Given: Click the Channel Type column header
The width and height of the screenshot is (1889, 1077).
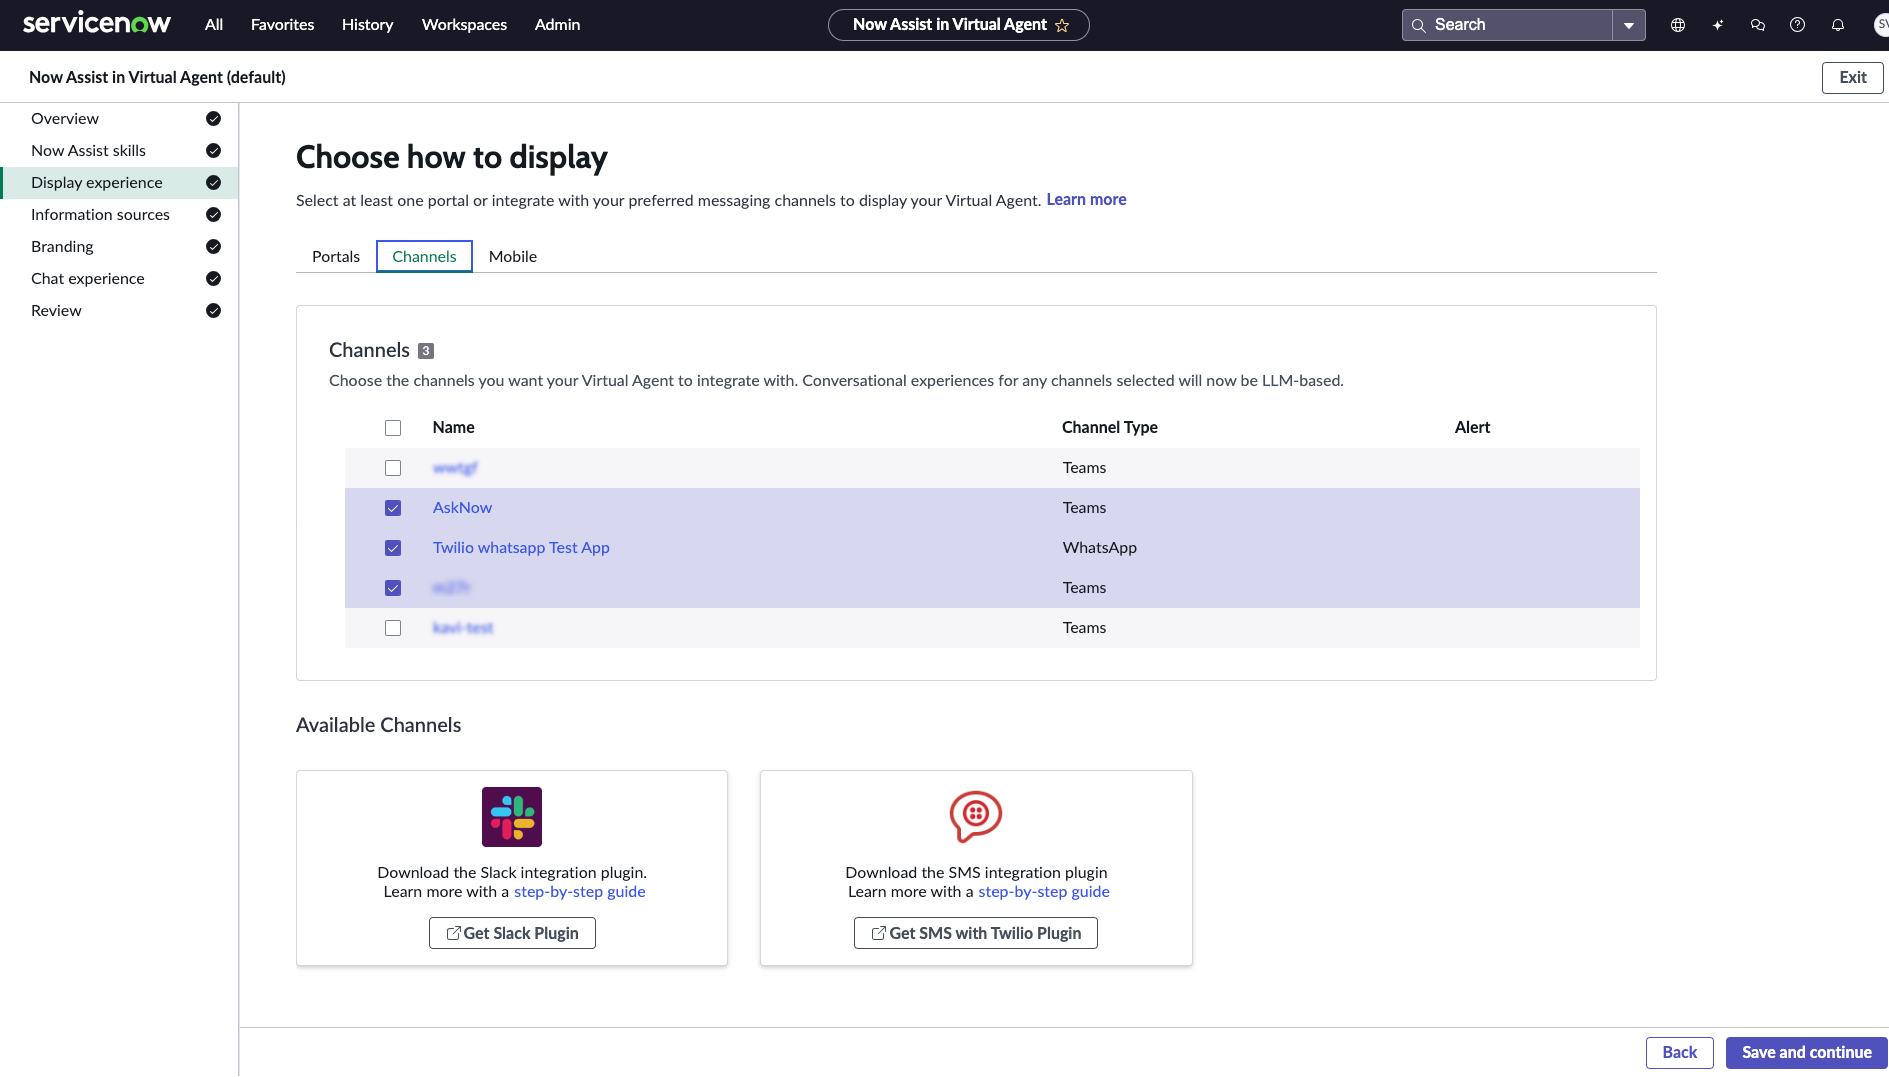Looking at the screenshot, I should tap(1109, 428).
